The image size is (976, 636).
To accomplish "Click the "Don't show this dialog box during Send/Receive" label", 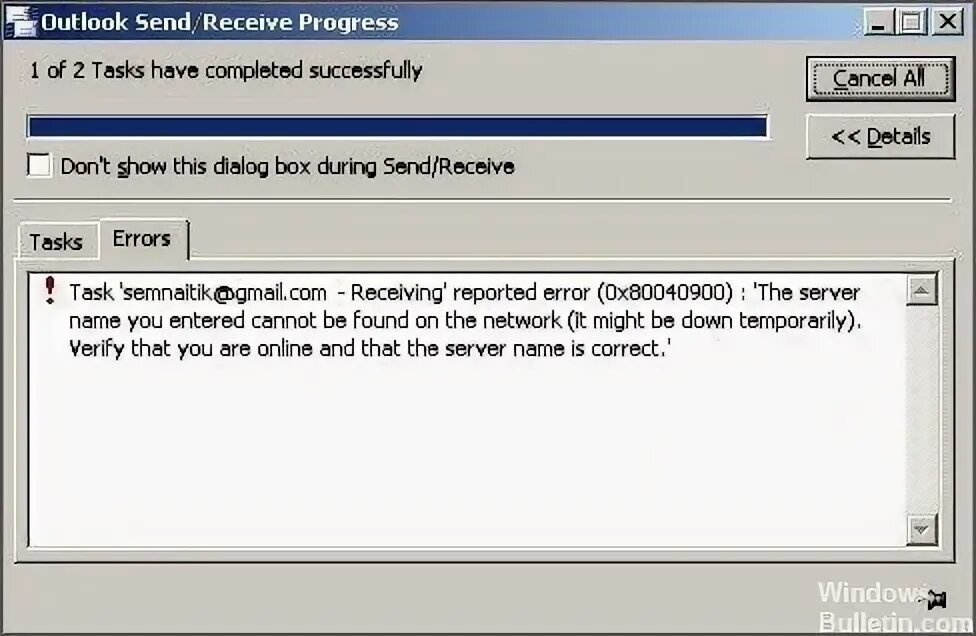I will [x=287, y=167].
